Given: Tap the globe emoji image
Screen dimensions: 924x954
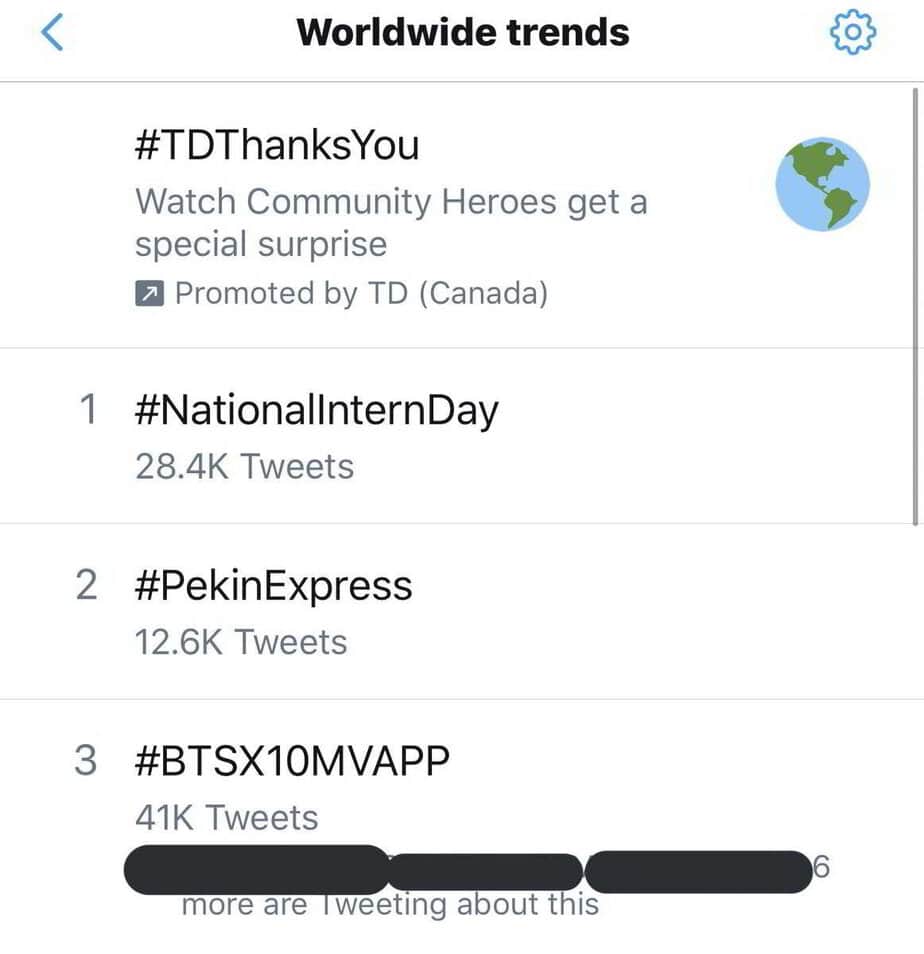Looking at the screenshot, I should [822, 185].
